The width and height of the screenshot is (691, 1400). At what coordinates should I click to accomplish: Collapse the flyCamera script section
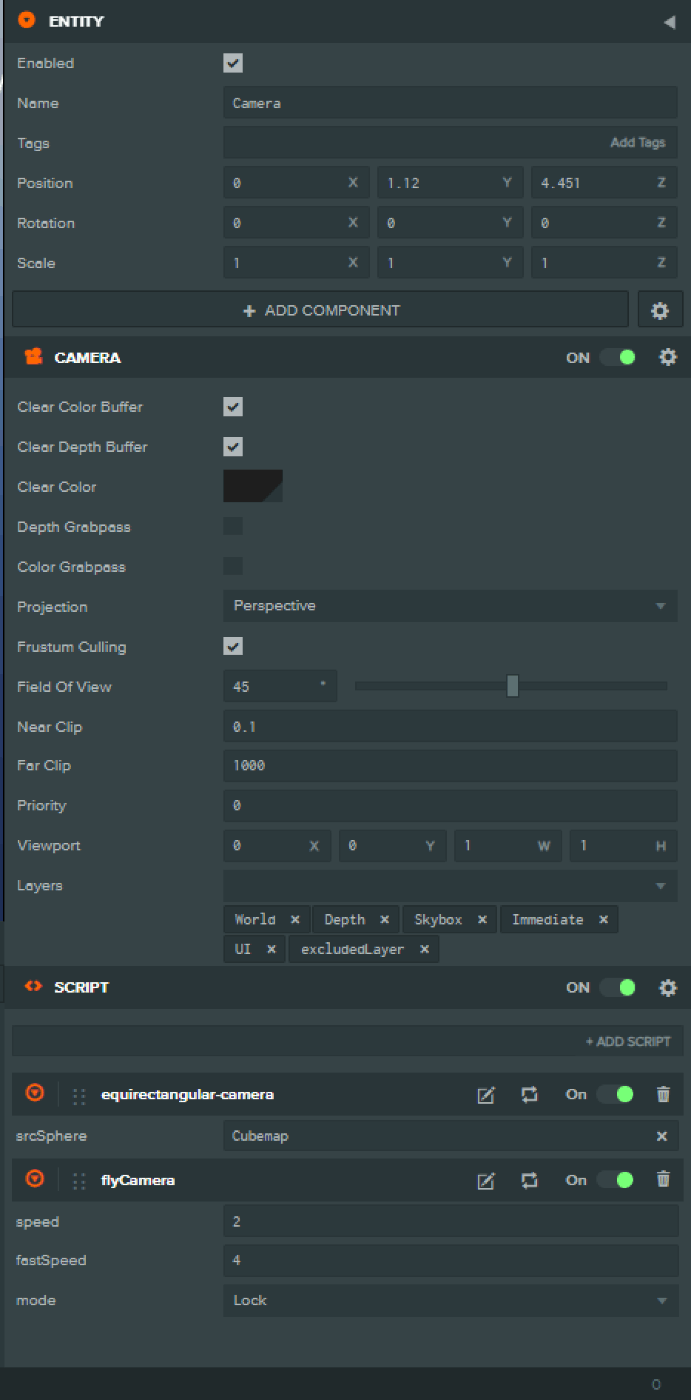pyautogui.click(x=35, y=1180)
